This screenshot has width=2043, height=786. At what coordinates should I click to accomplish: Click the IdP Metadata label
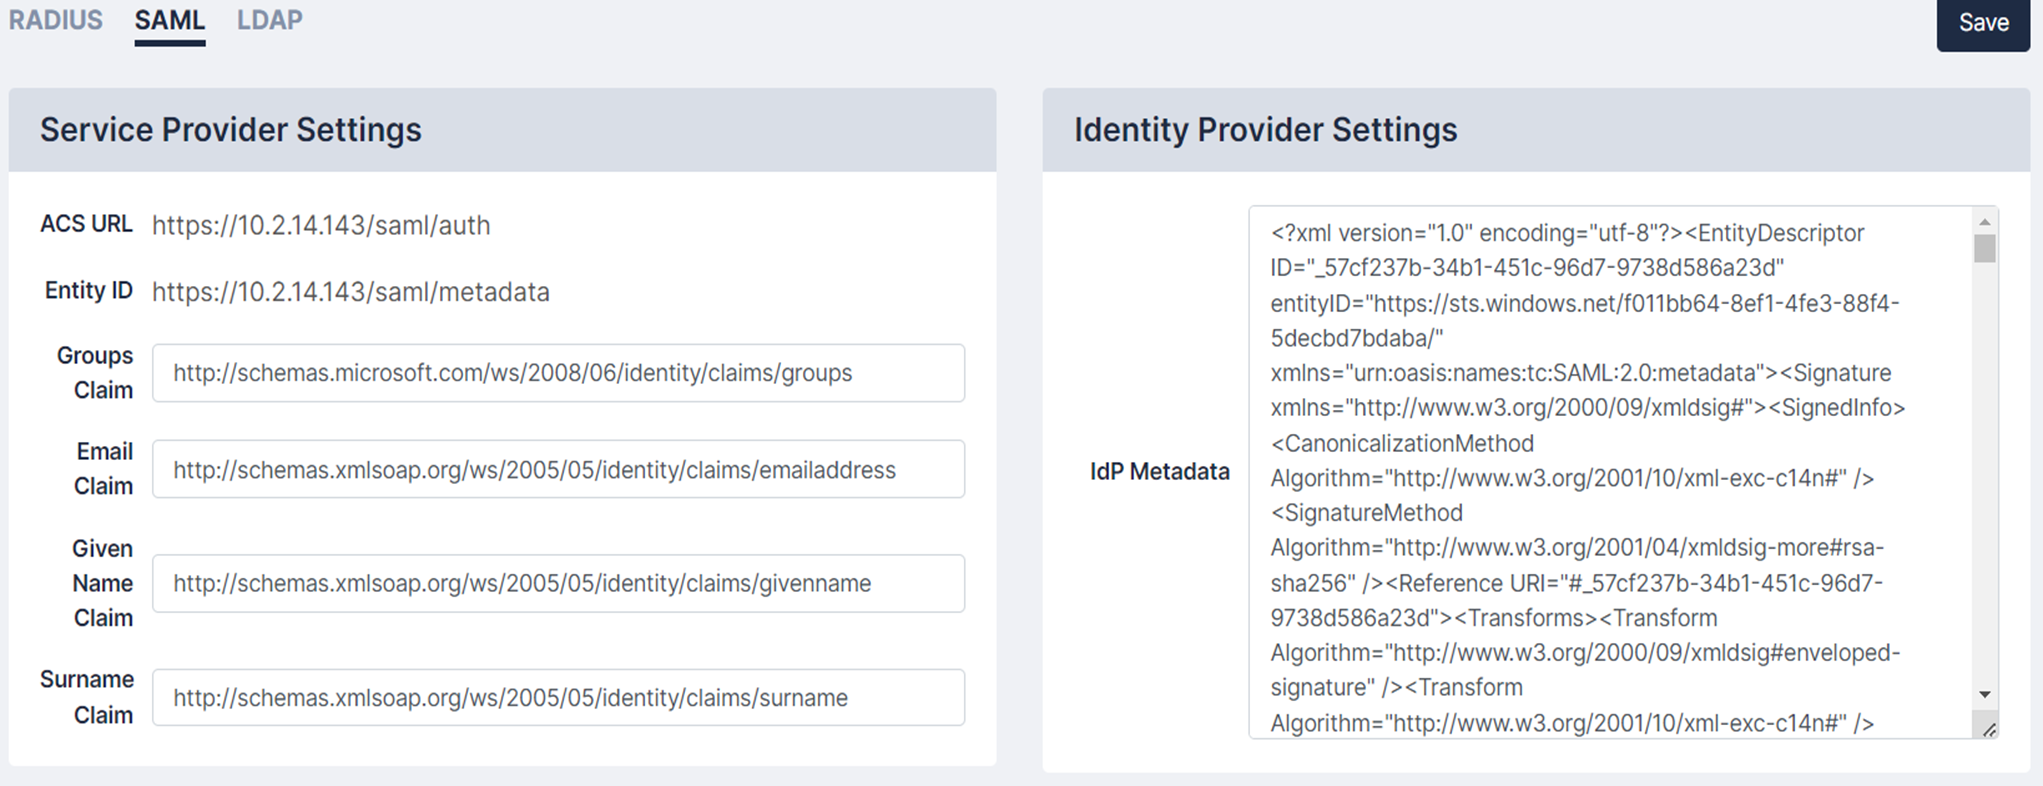coord(1159,472)
